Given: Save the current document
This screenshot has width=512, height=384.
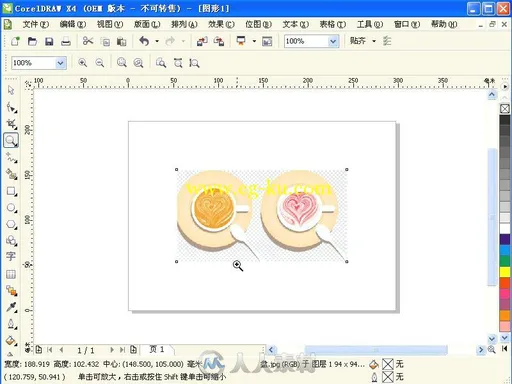Looking at the screenshot, I should pos(49,41).
